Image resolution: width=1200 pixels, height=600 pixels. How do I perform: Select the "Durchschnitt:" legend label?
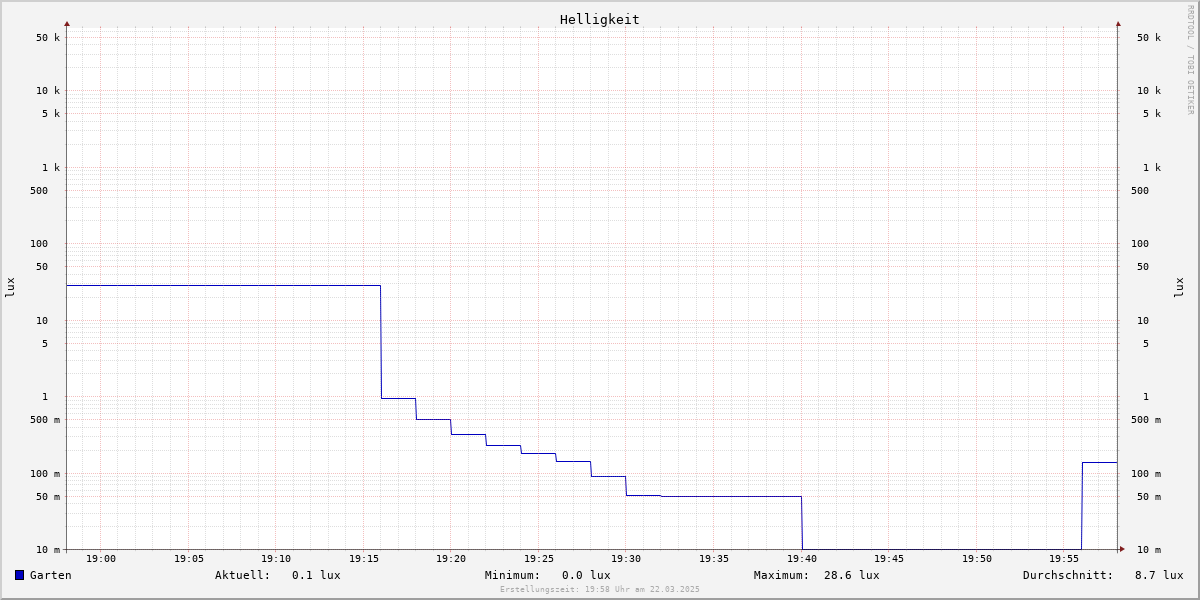tap(1068, 575)
